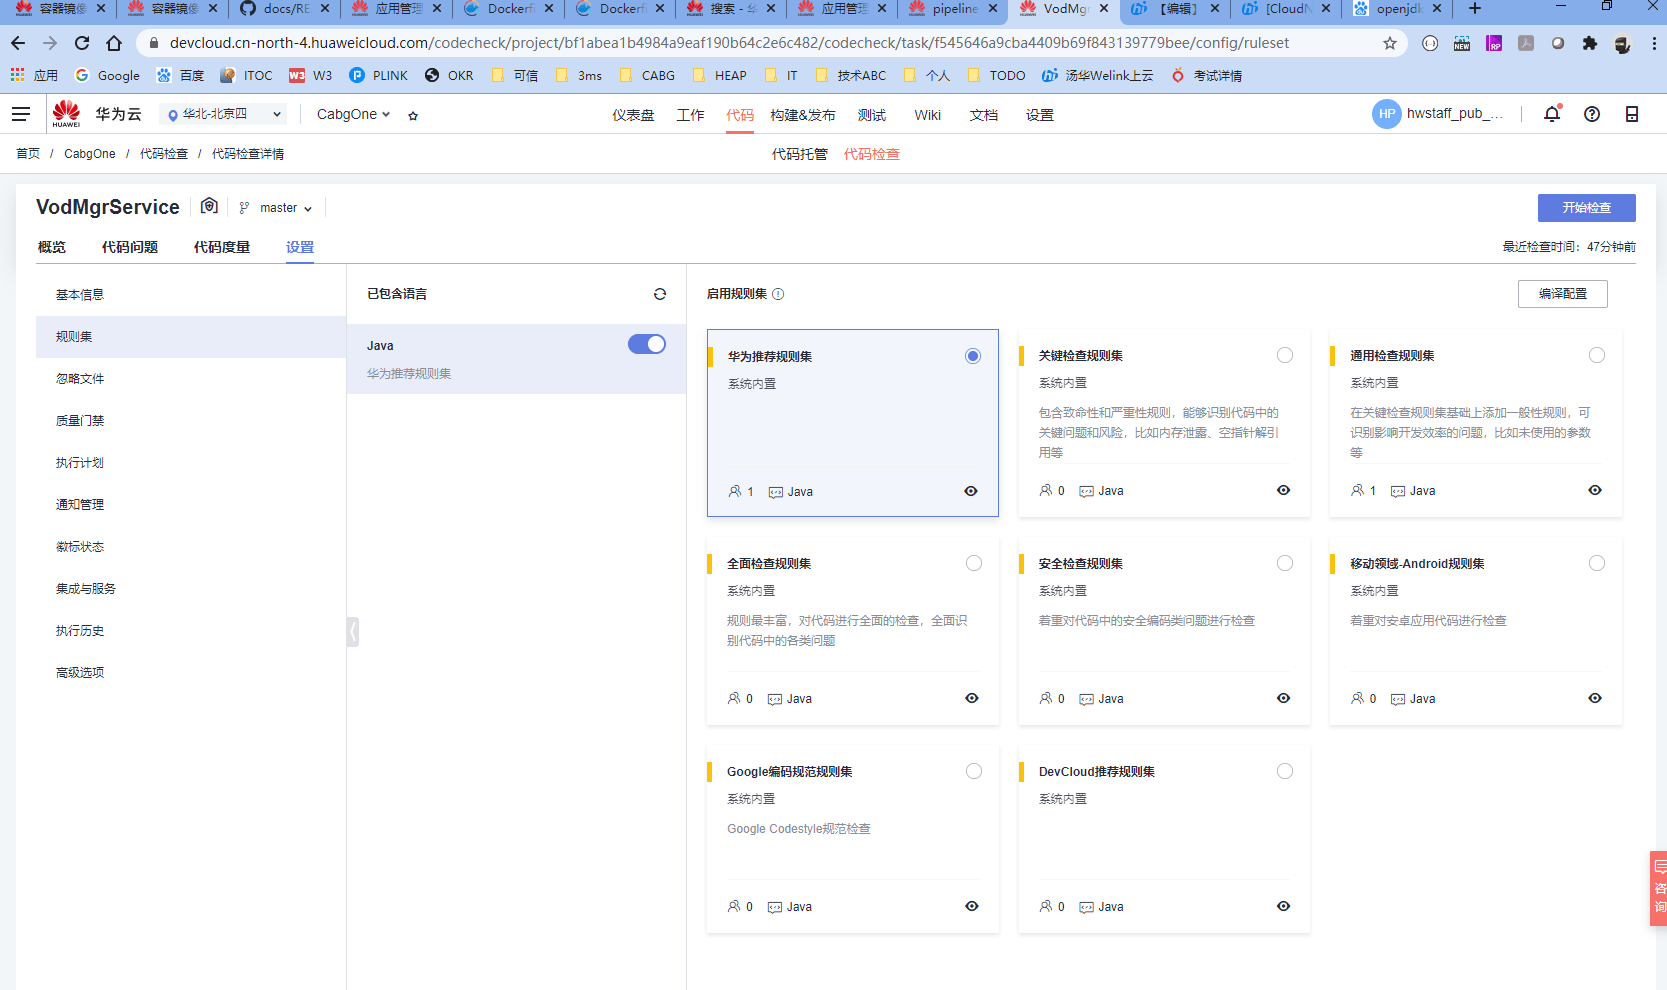Select the 华为推荐规则集 radio button
The image size is (1667, 990).
[x=973, y=356]
